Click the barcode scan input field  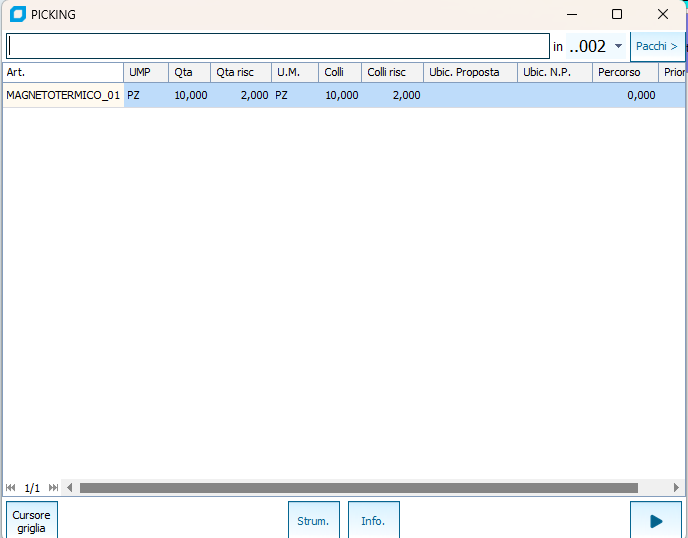point(278,46)
